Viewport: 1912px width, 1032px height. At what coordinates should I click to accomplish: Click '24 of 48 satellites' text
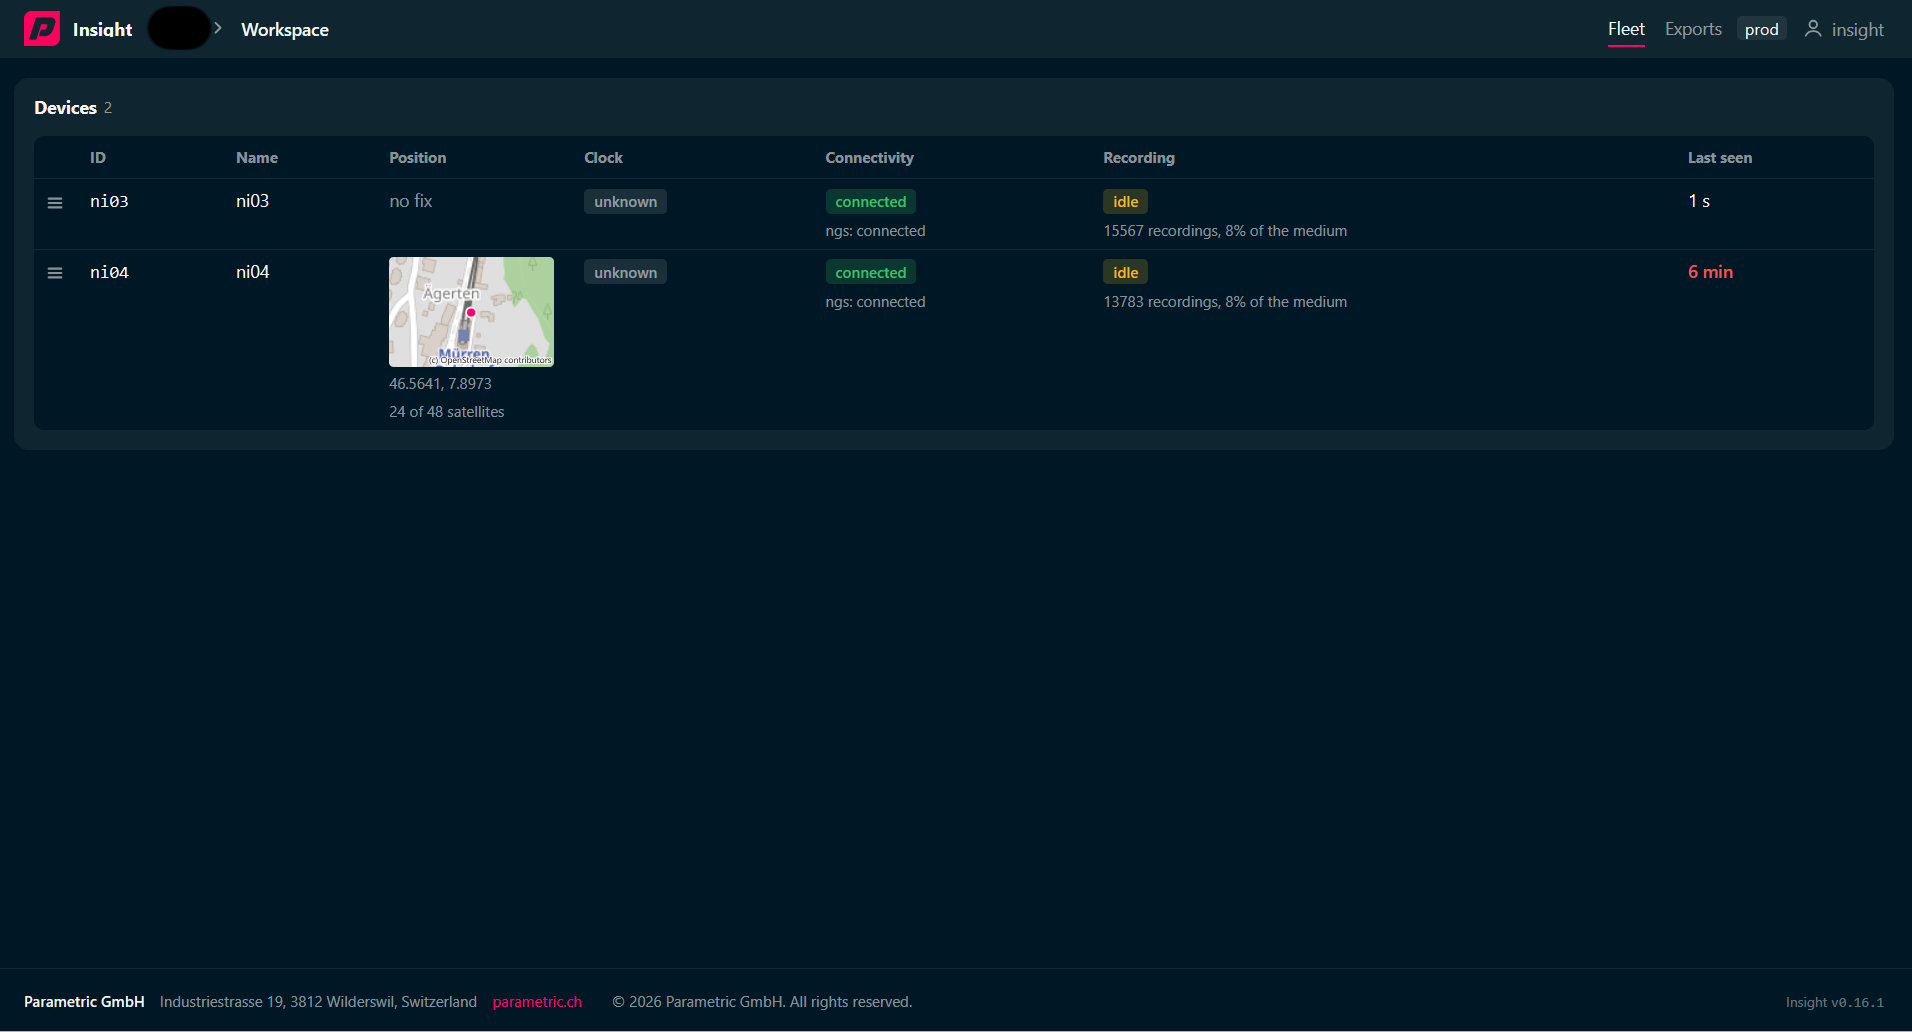click(x=447, y=412)
